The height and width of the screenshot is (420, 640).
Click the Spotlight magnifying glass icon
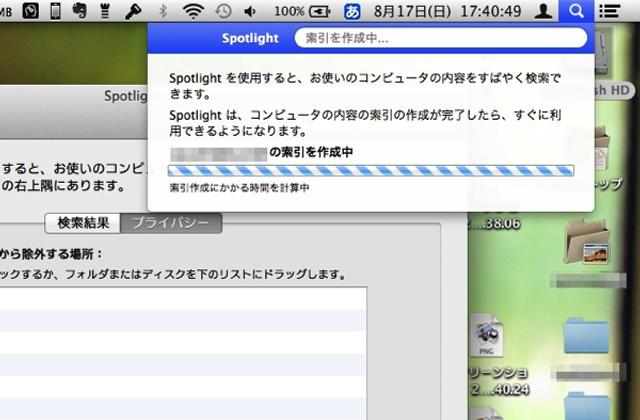tap(574, 12)
